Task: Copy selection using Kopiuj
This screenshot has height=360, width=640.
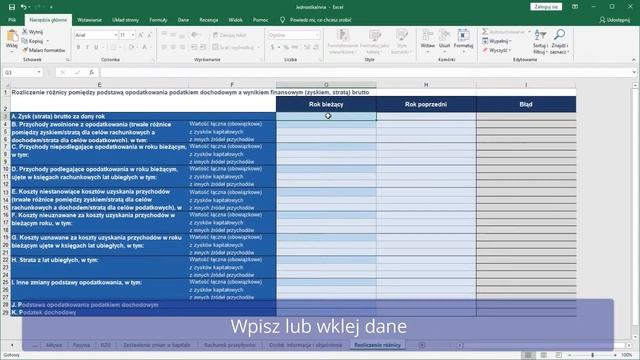Action: pyautogui.click(x=32, y=41)
